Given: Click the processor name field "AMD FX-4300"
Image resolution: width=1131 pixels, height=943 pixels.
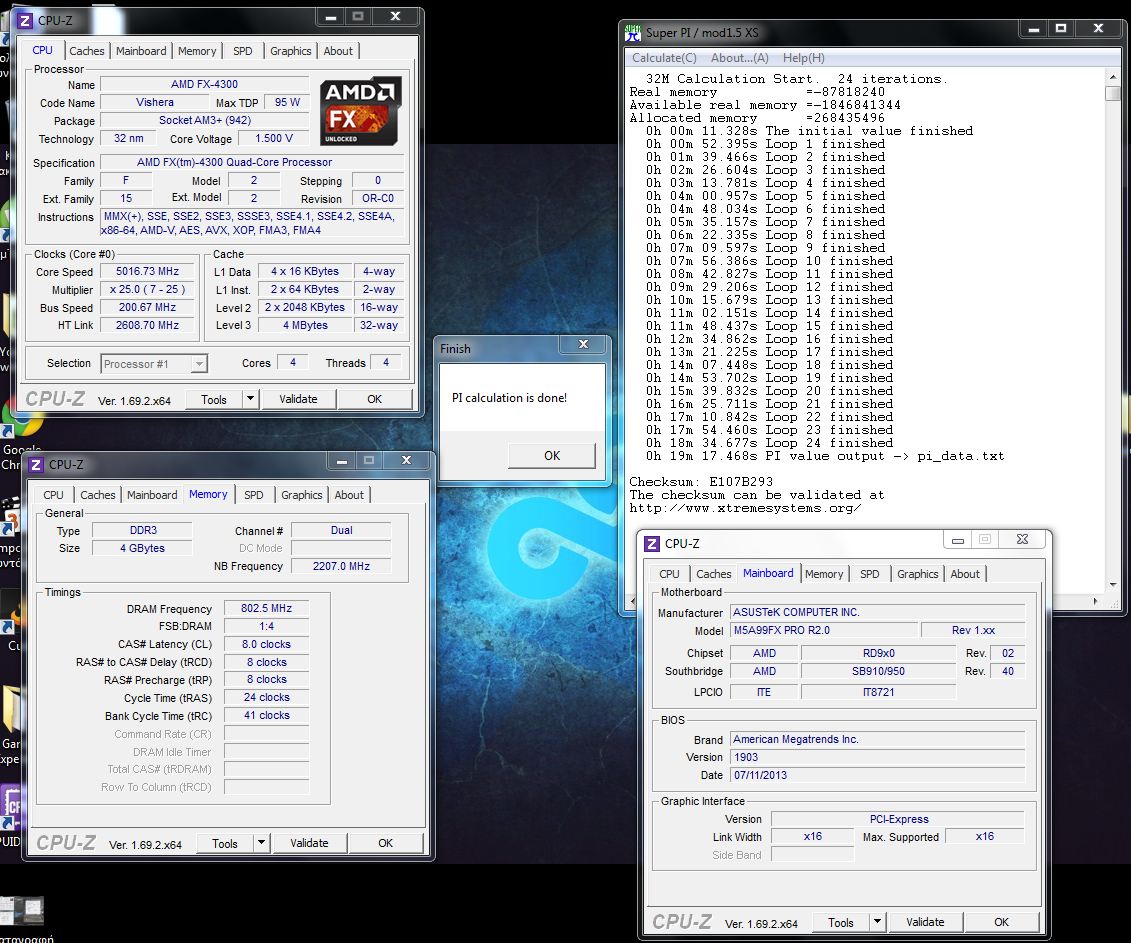Looking at the screenshot, I should (x=204, y=84).
